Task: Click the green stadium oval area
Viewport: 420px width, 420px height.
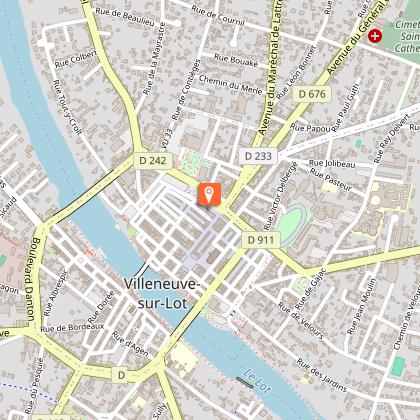Action: [x=291, y=224]
